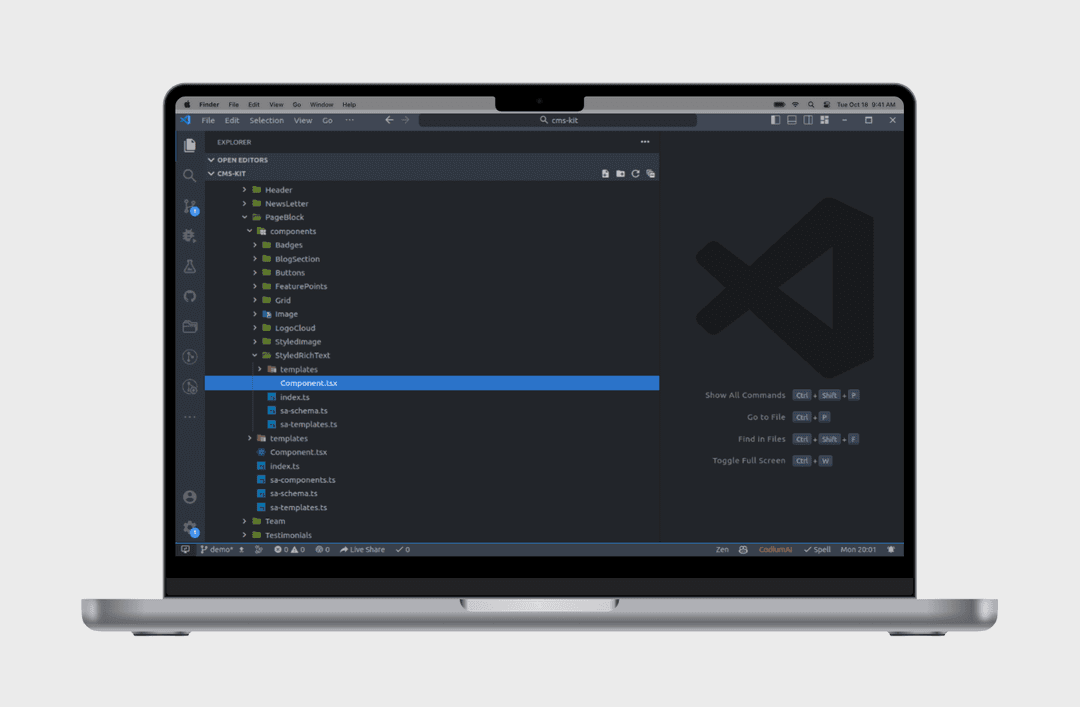Open the macOS Help menu
This screenshot has height=707, width=1080.
[349, 105]
